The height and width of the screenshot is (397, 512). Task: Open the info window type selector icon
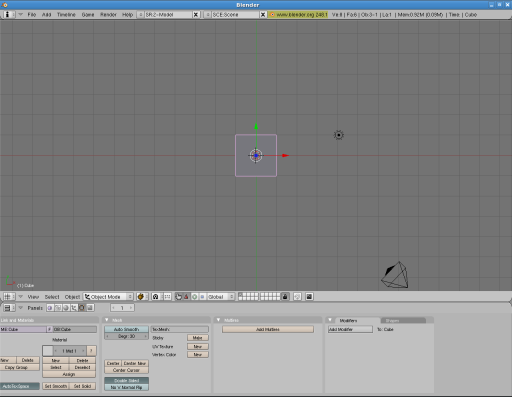point(8,15)
